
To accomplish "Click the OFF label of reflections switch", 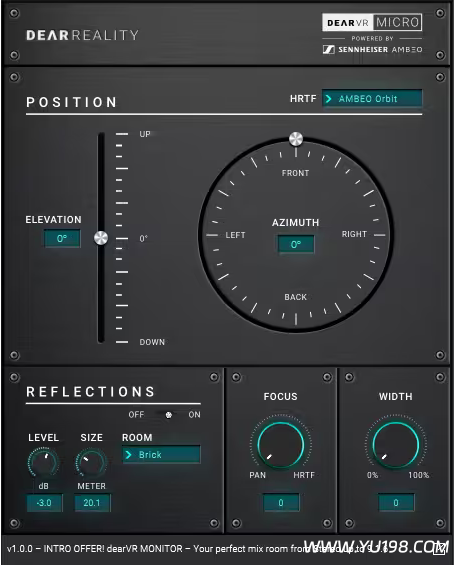I will pos(136,415).
